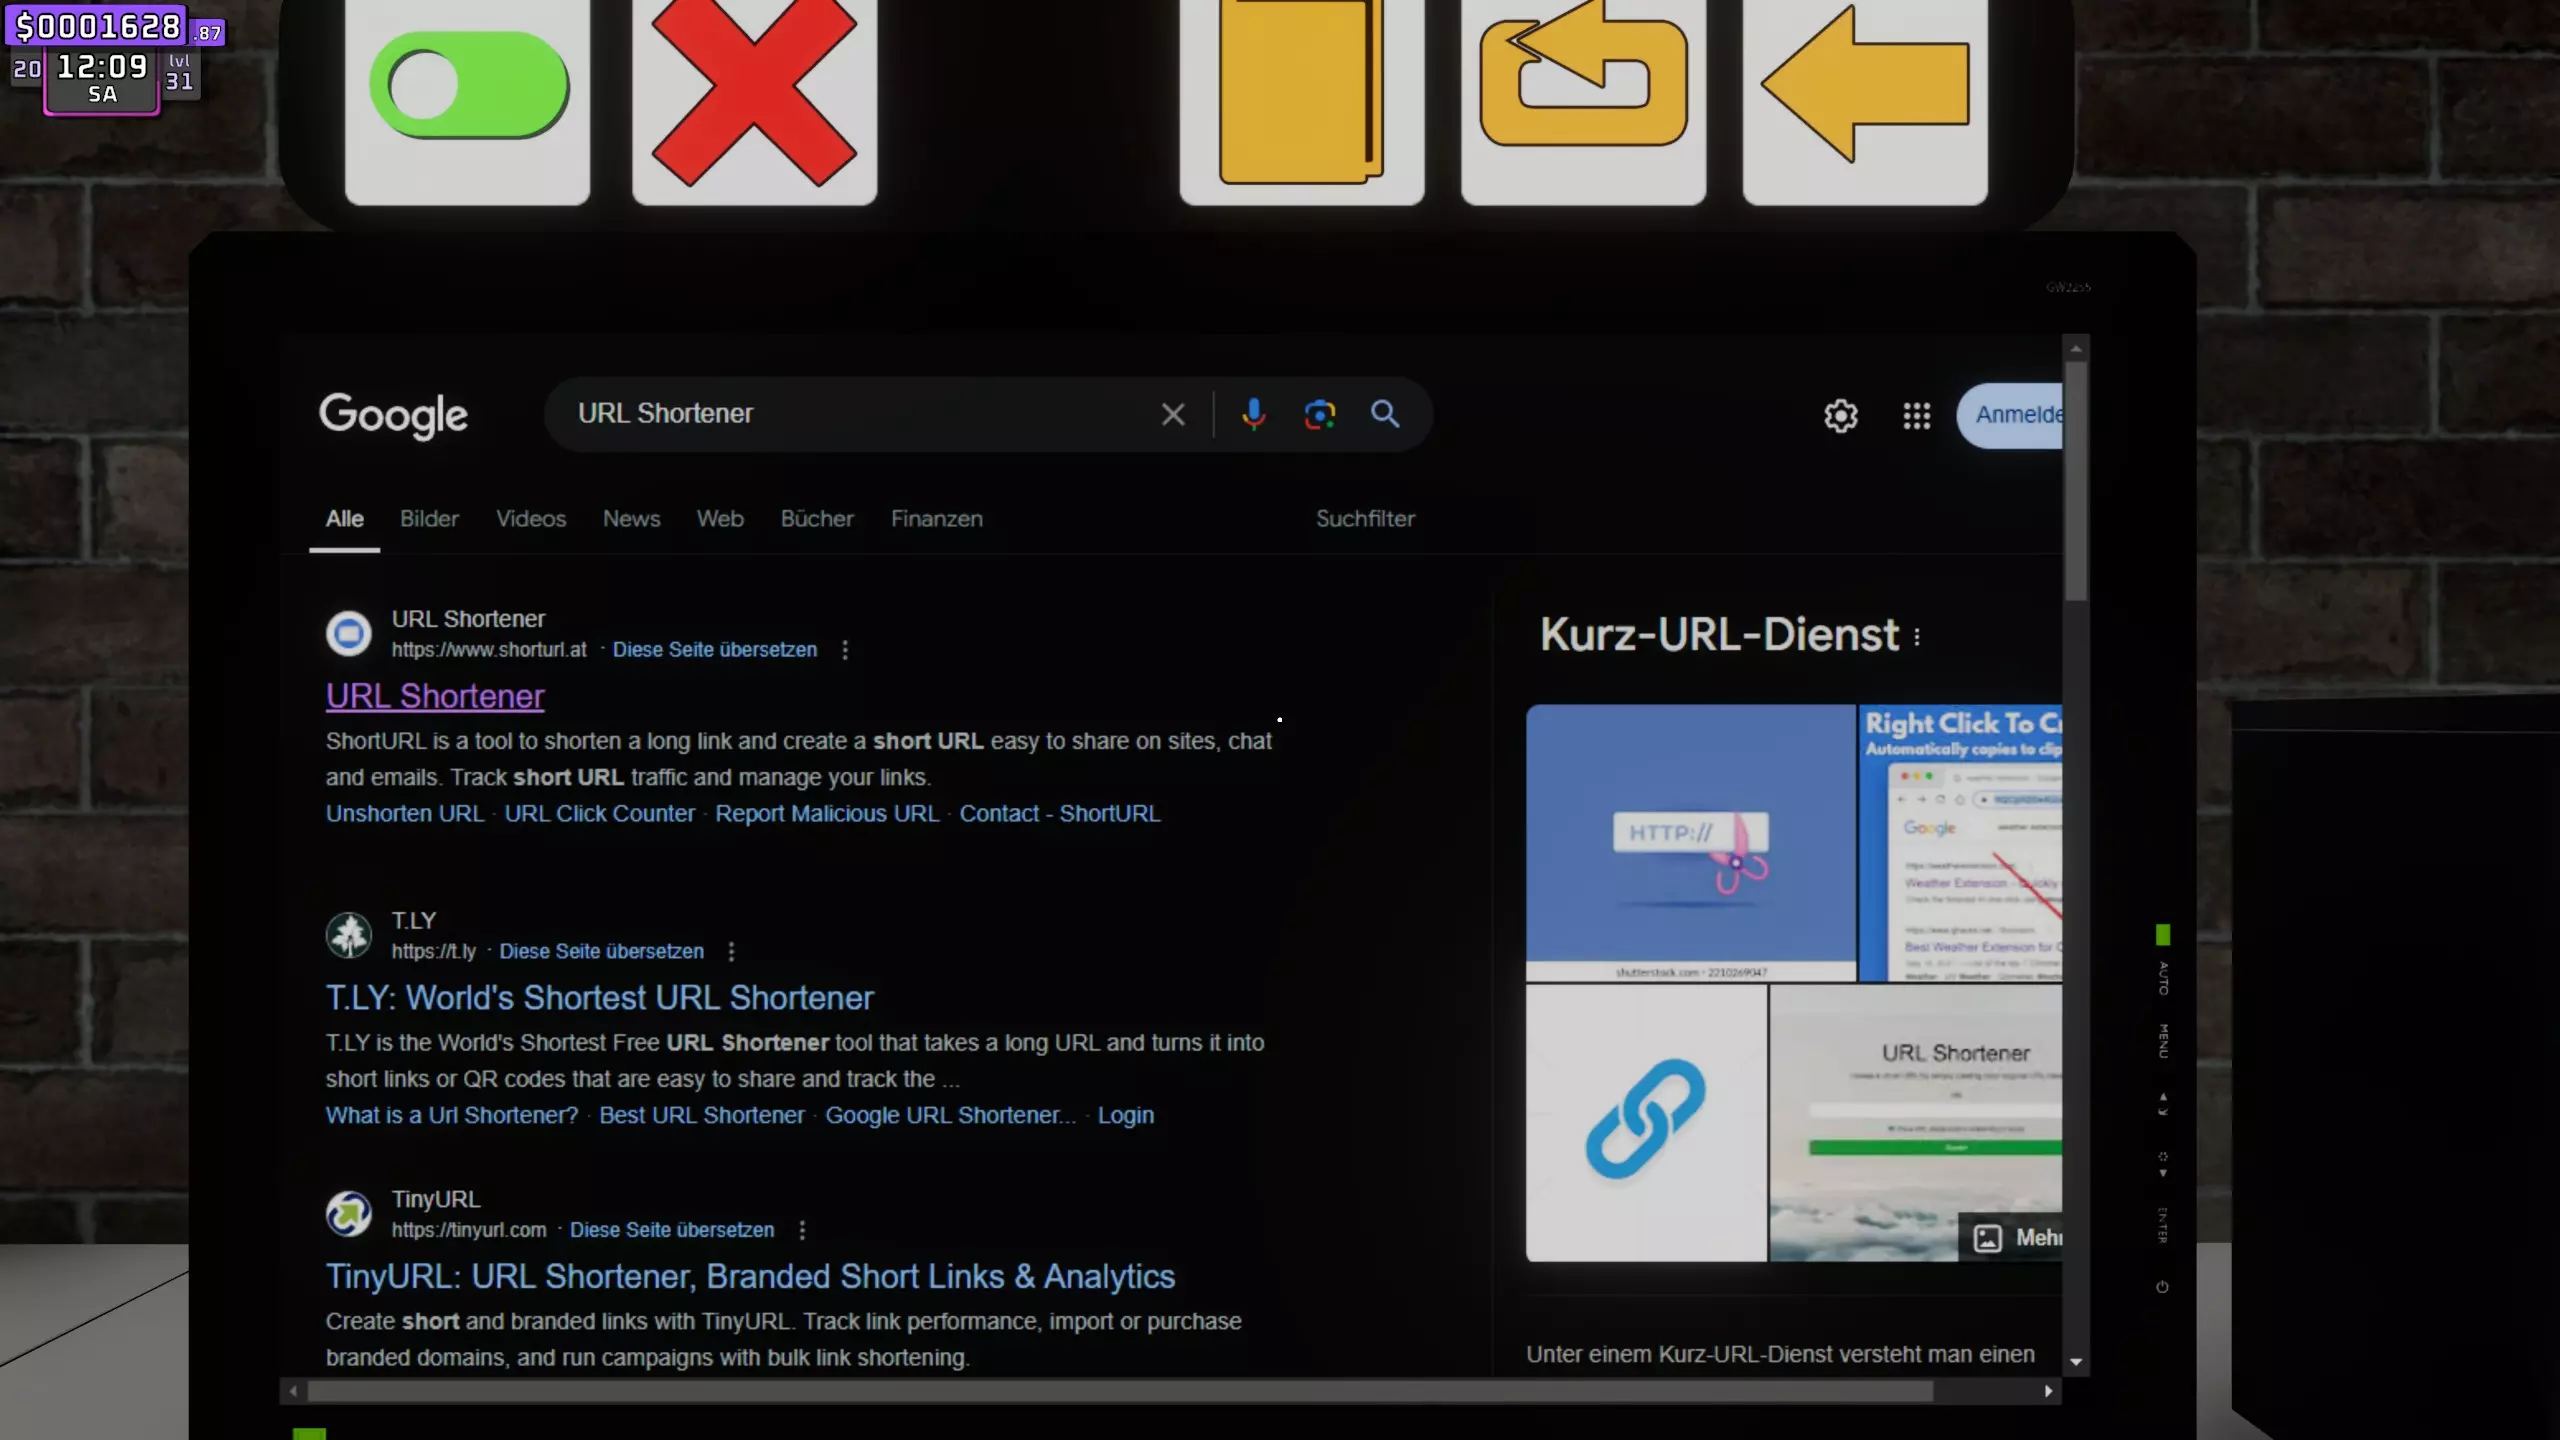The height and width of the screenshot is (1440, 2560).
Task: Open the T.LY: World's Shortest URL Shortener link
Action: pos(599,998)
